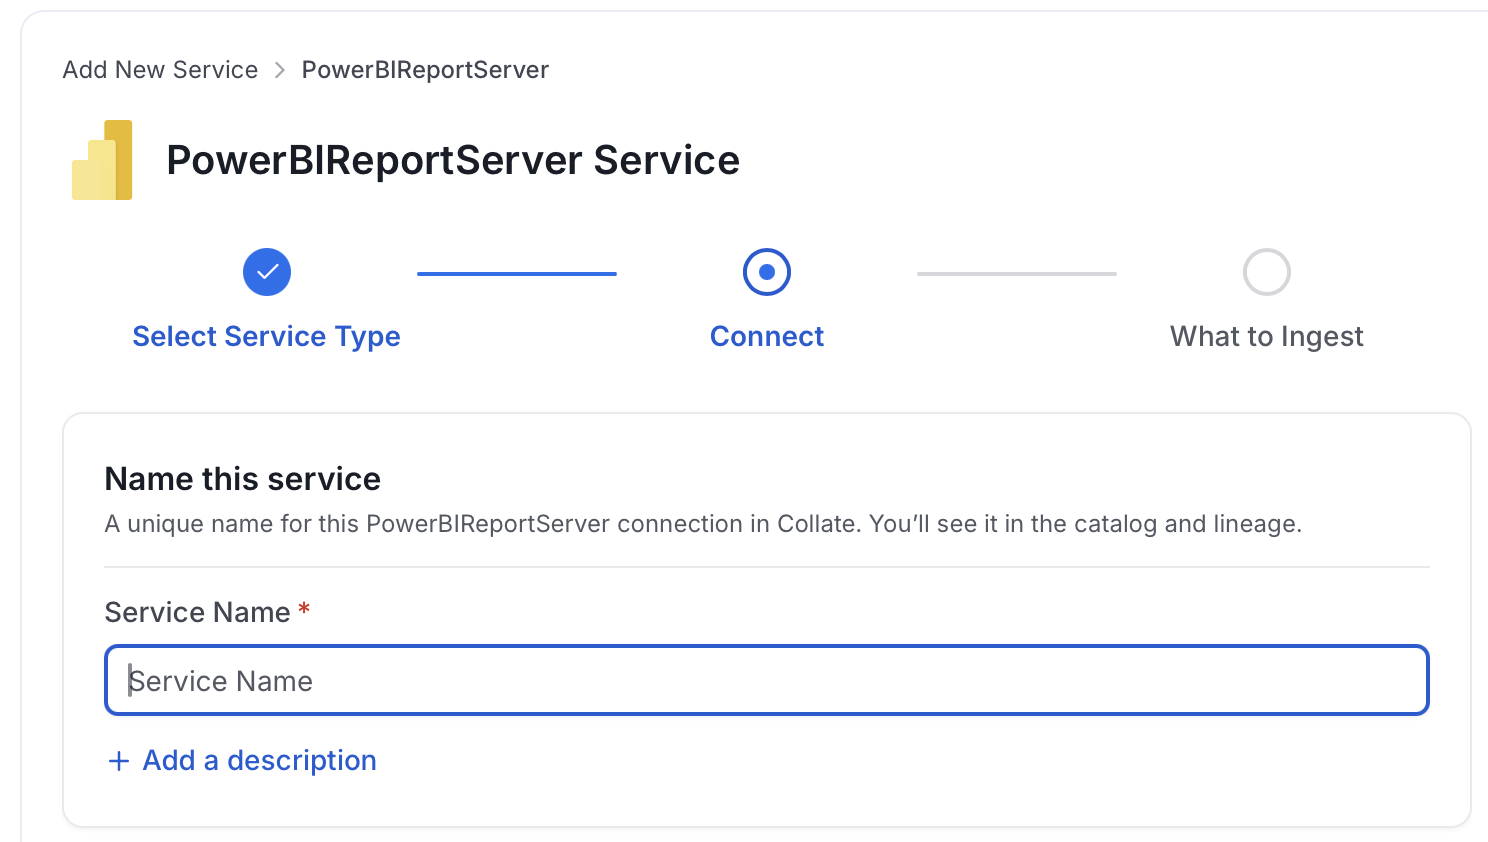Viewport: 1488px width, 842px height.
Task: Click the Connect step circle indicator
Action: click(x=767, y=272)
